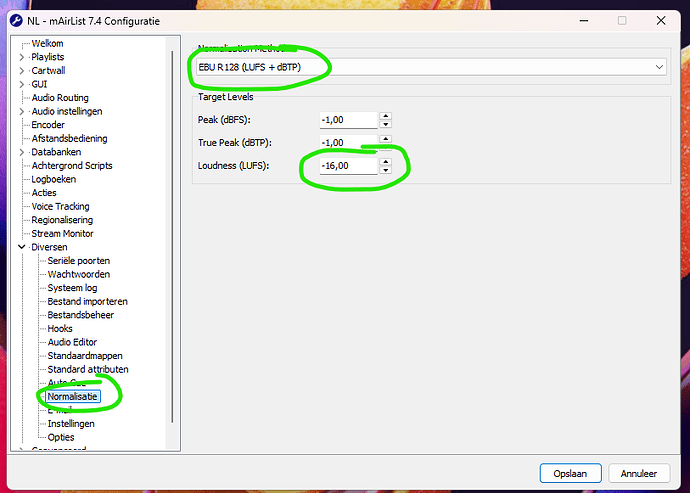The width and height of the screenshot is (690, 493).
Task: Open Seriële poorten settings
Action: (78, 261)
